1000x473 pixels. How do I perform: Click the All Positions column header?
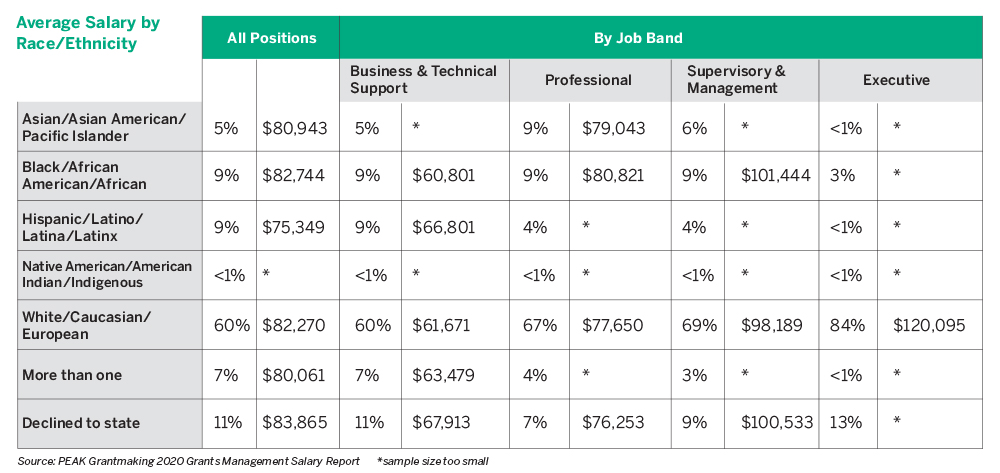[271, 38]
